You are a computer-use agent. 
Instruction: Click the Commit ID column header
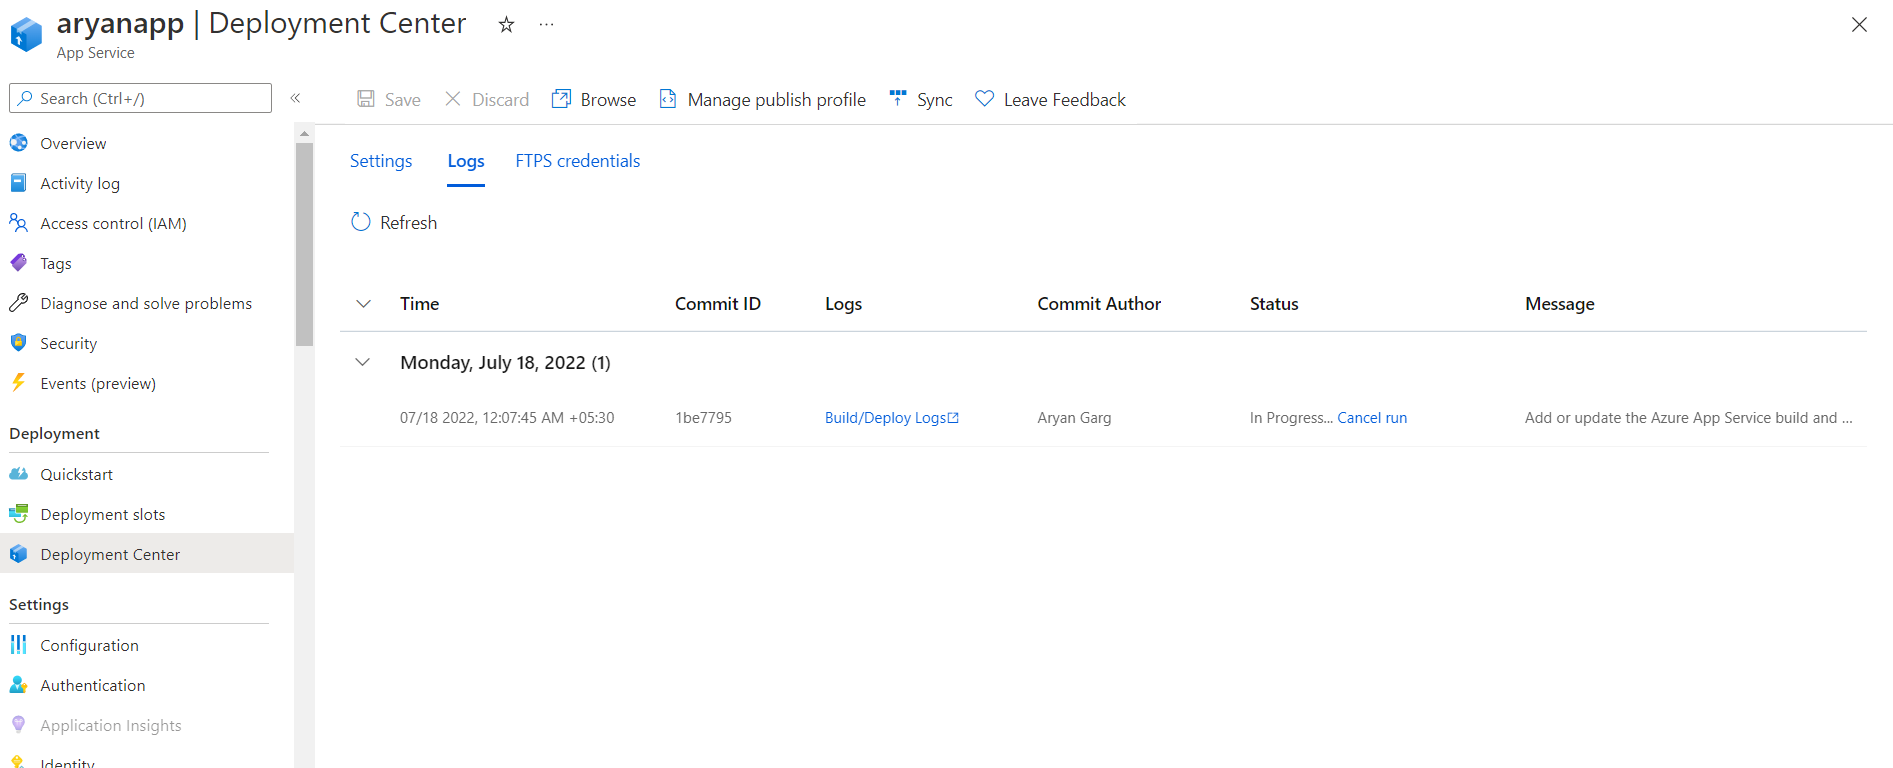pos(718,304)
